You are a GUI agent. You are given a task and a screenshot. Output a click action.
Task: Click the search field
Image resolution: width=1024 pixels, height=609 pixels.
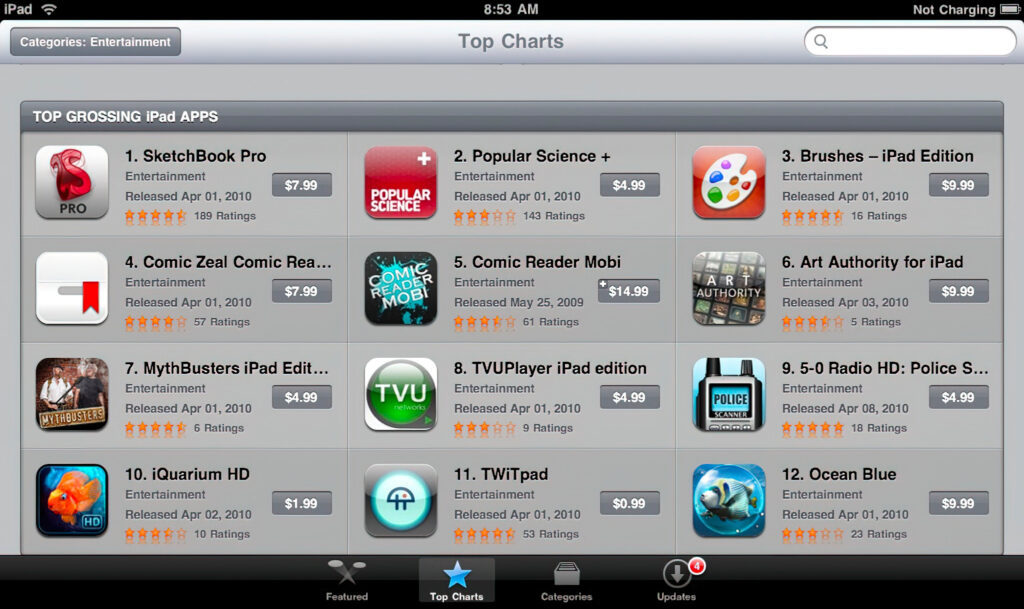pos(910,42)
